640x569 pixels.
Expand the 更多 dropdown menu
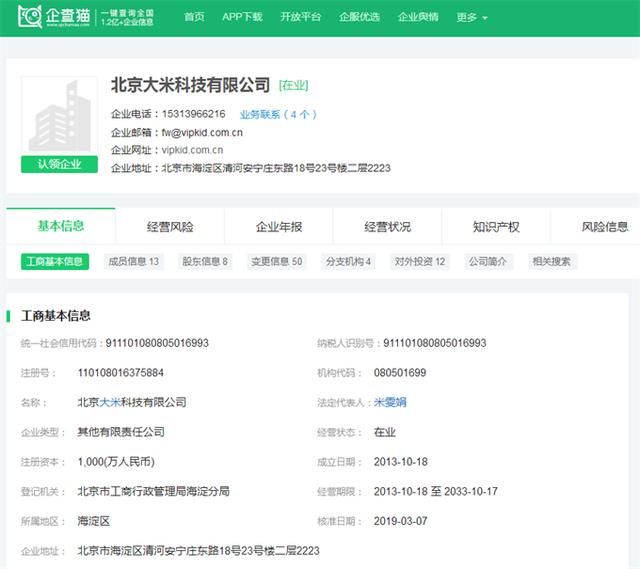[x=472, y=18]
